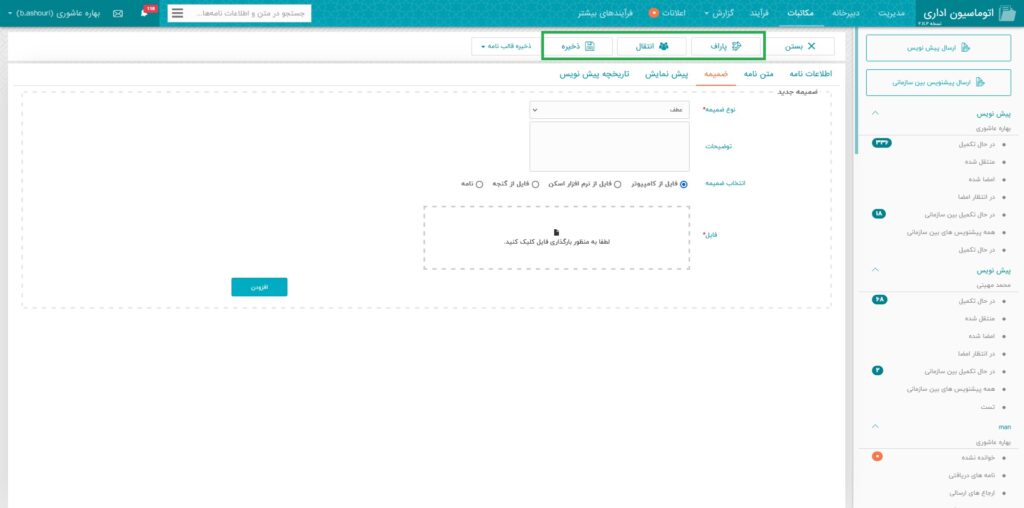The width and height of the screenshot is (1024, 508).
Task: Open the گزارش menu dropdown
Action: [719, 14]
